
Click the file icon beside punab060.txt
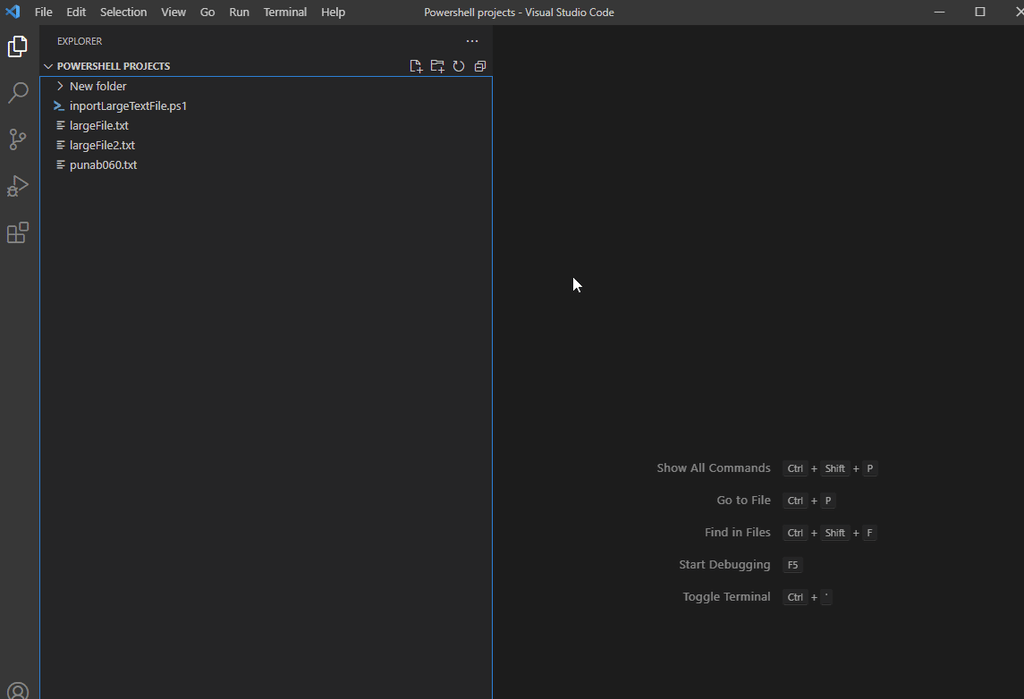point(61,165)
